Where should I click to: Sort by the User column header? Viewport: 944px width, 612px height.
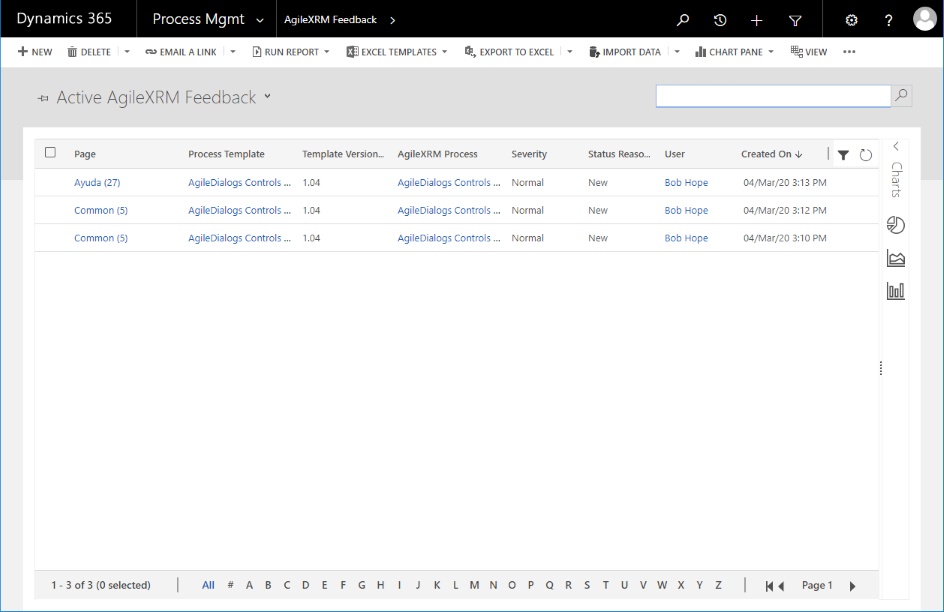tap(675, 154)
